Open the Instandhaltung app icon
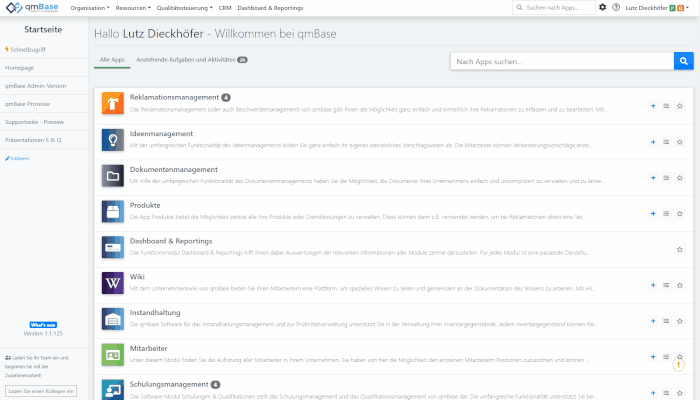 [112, 319]
